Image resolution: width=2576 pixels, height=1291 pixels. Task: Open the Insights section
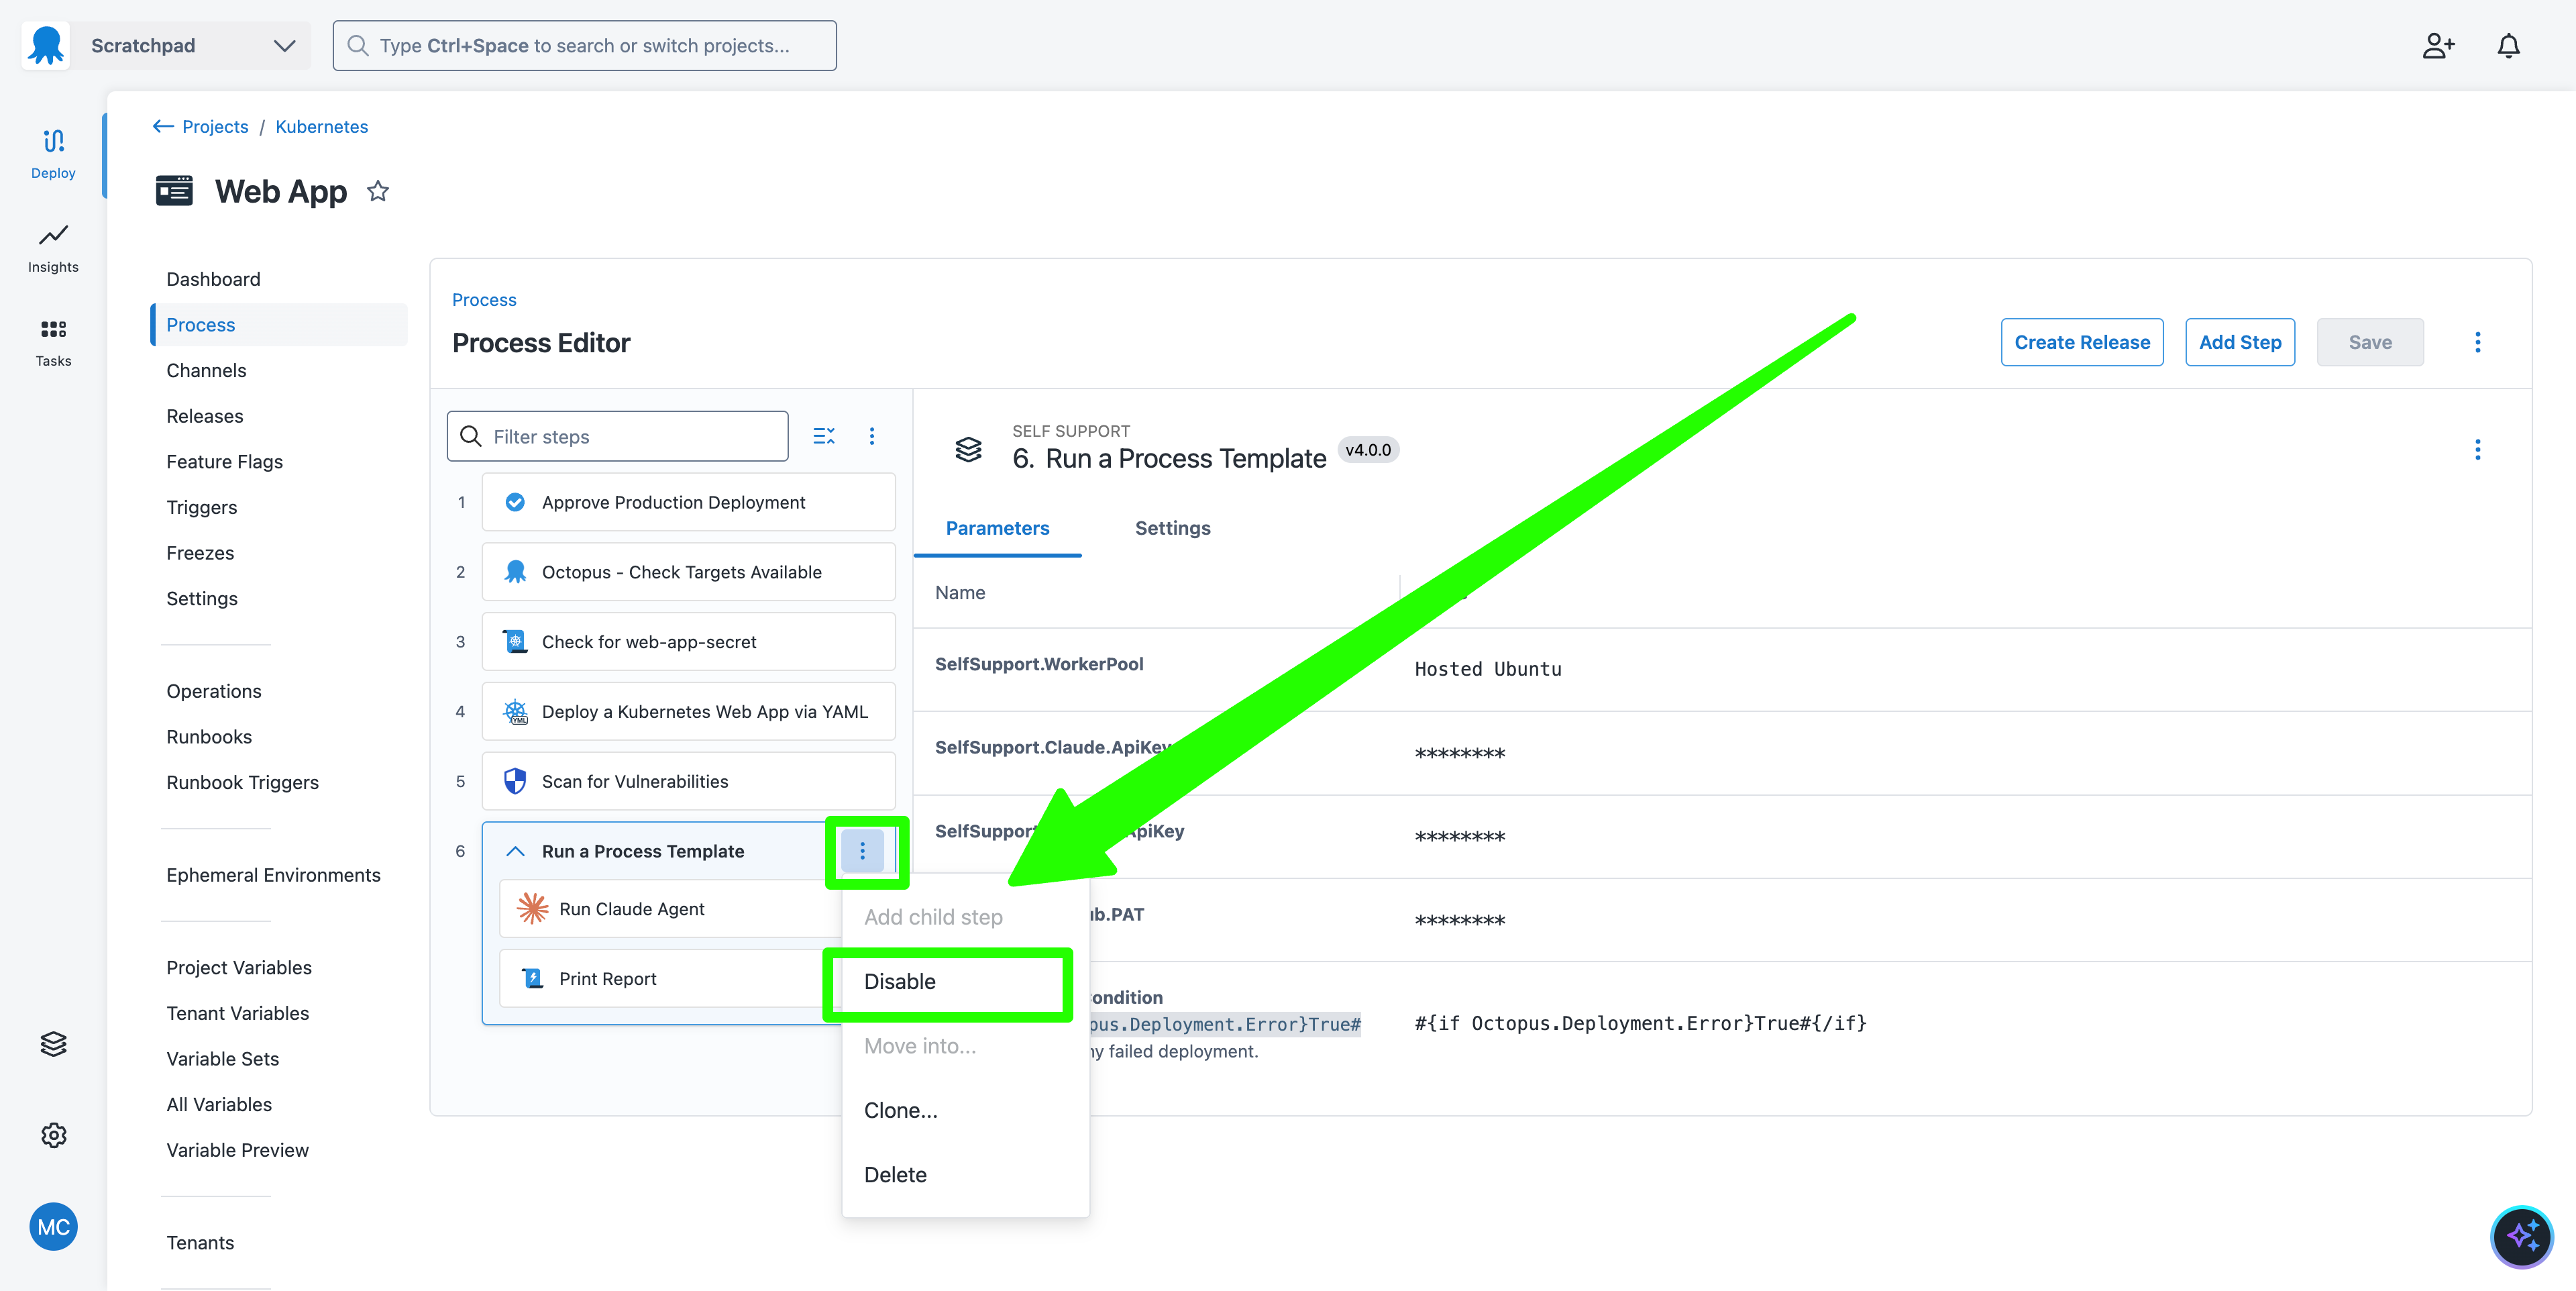click(53, 248)
